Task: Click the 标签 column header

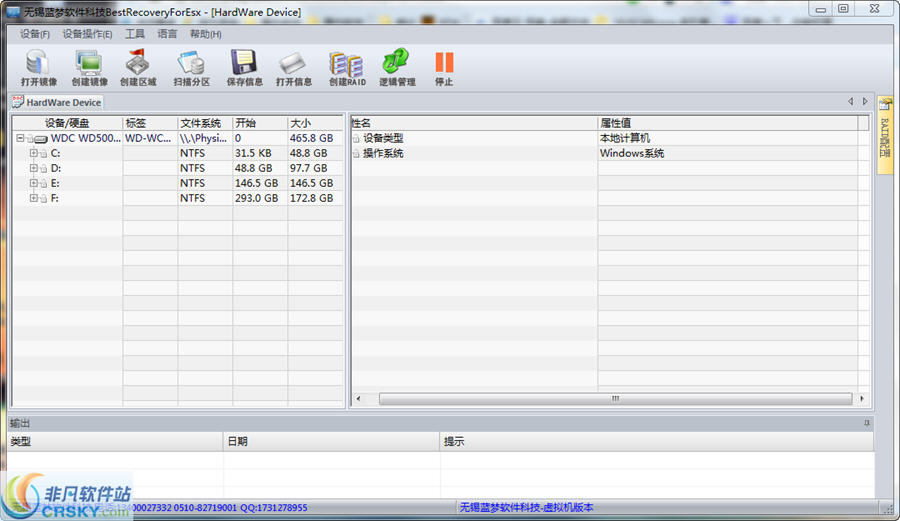Action: (150, 123)
